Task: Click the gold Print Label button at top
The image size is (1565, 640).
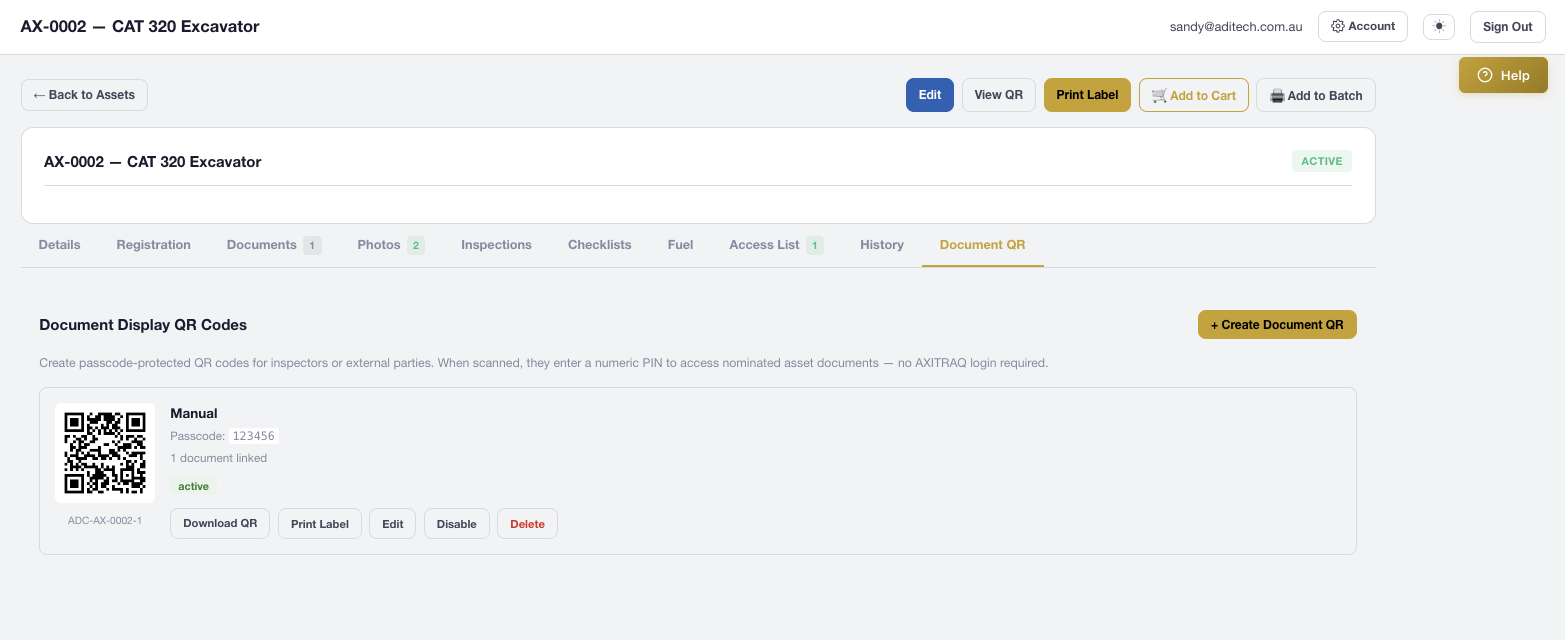Action: click(x=1087, y=95)
